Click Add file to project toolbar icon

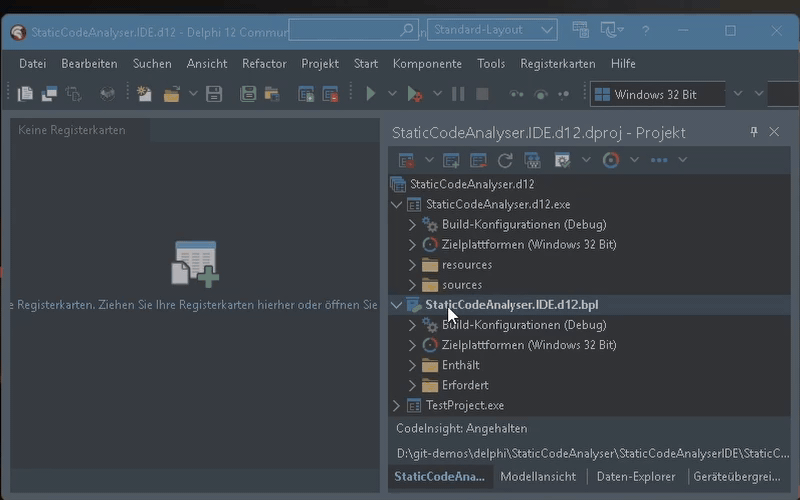click(x=306, y=94)
